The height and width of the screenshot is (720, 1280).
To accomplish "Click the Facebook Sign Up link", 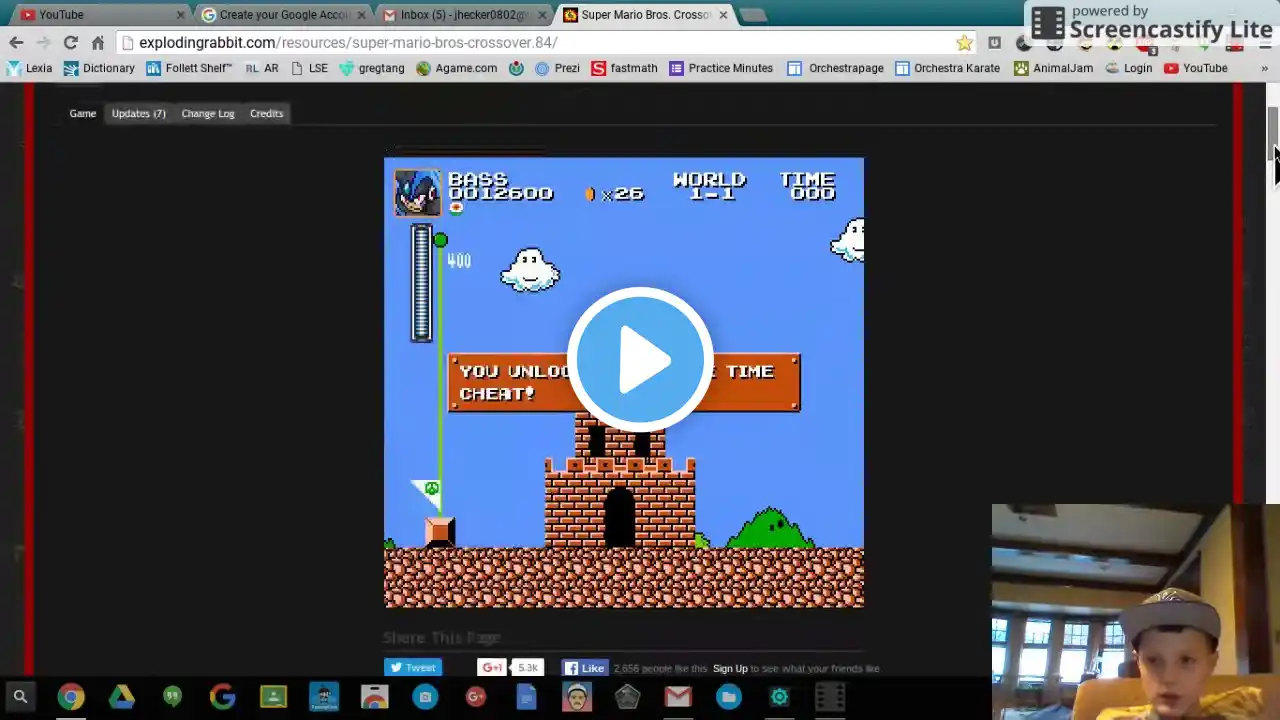I will click(730, 669).
